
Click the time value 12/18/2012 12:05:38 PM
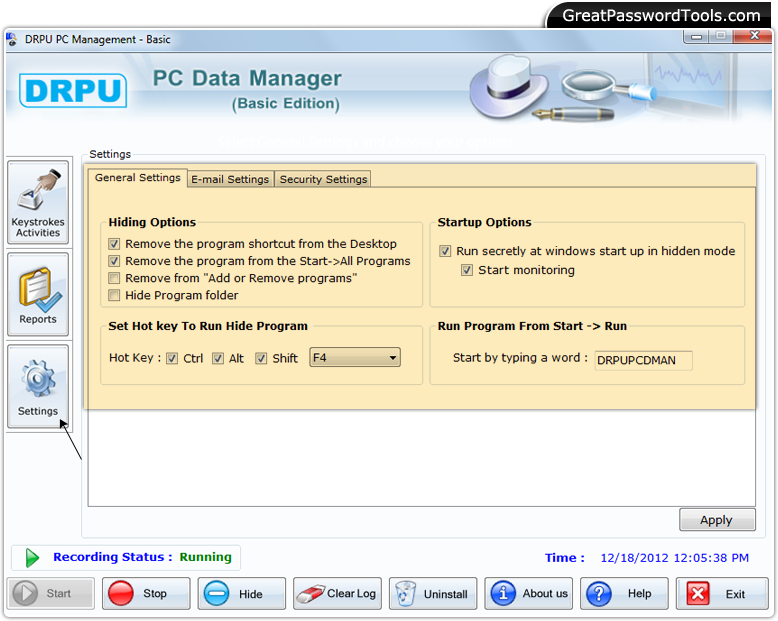(675, 558)
